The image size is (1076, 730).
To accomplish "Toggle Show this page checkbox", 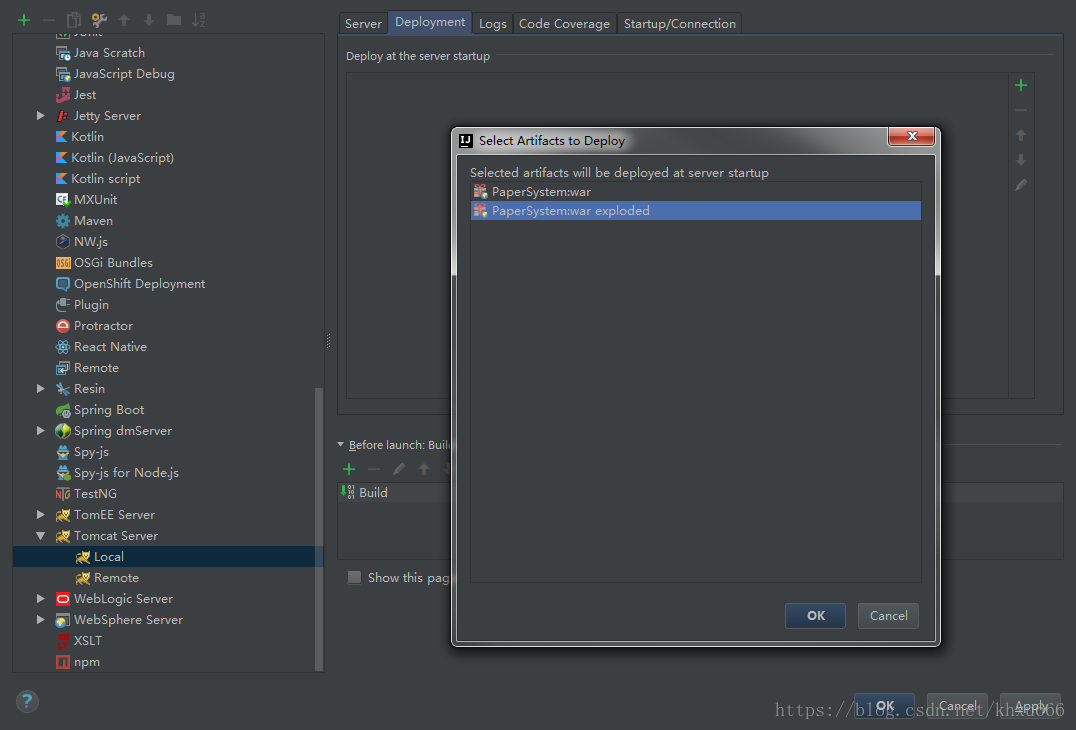I will click(x=354, y=578).
